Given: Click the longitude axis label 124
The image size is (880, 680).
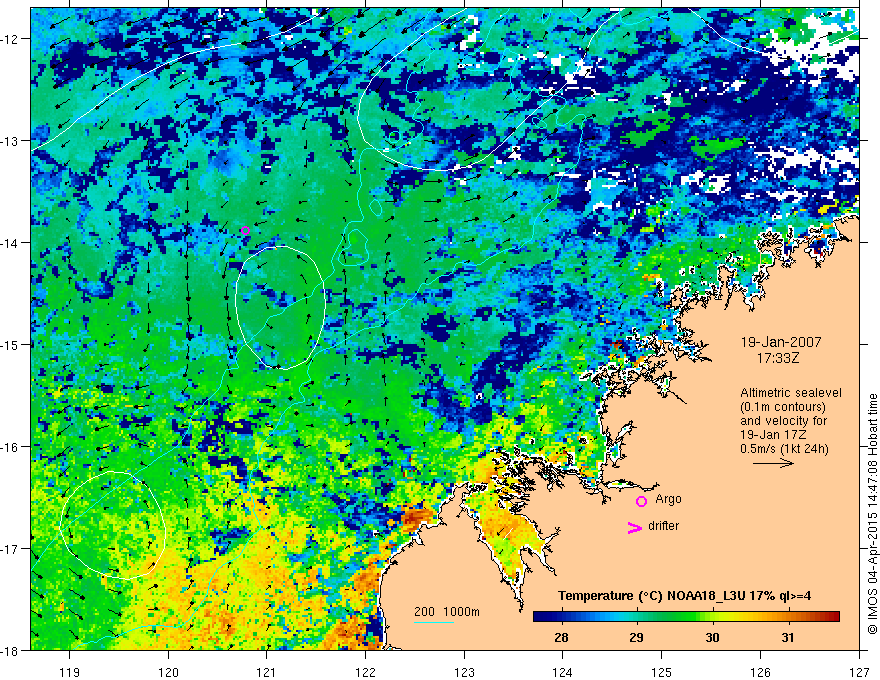Looking at the screenshot, I should 563,672.
